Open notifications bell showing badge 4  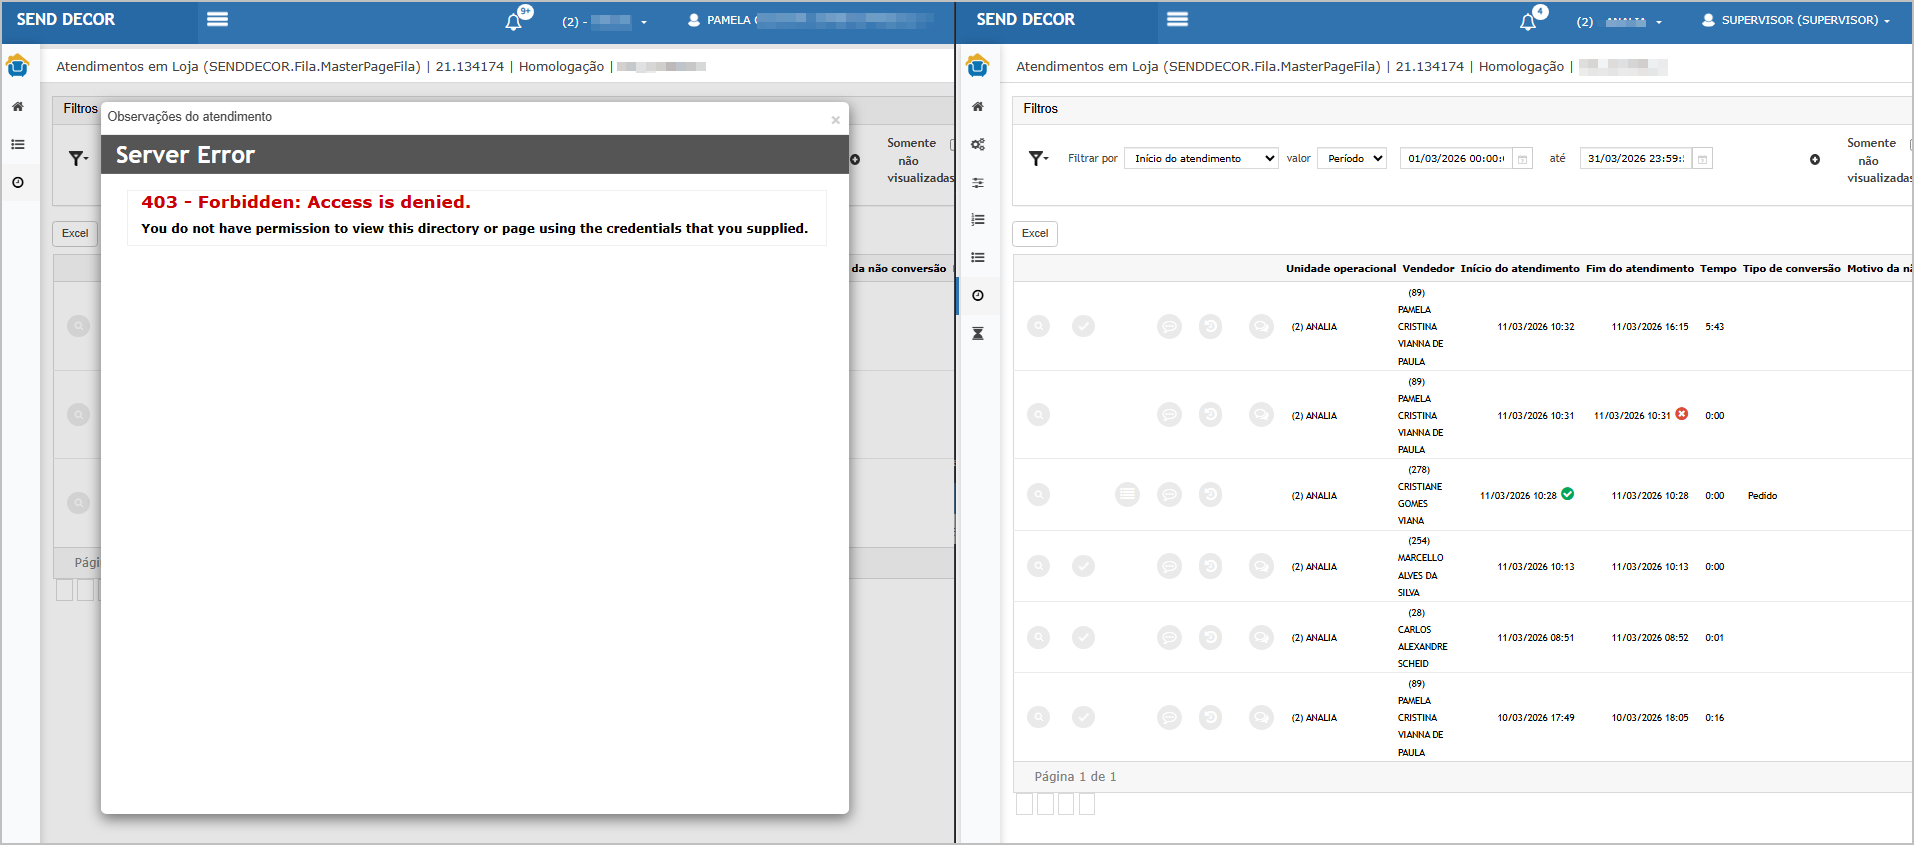(x=1528, y=21)
